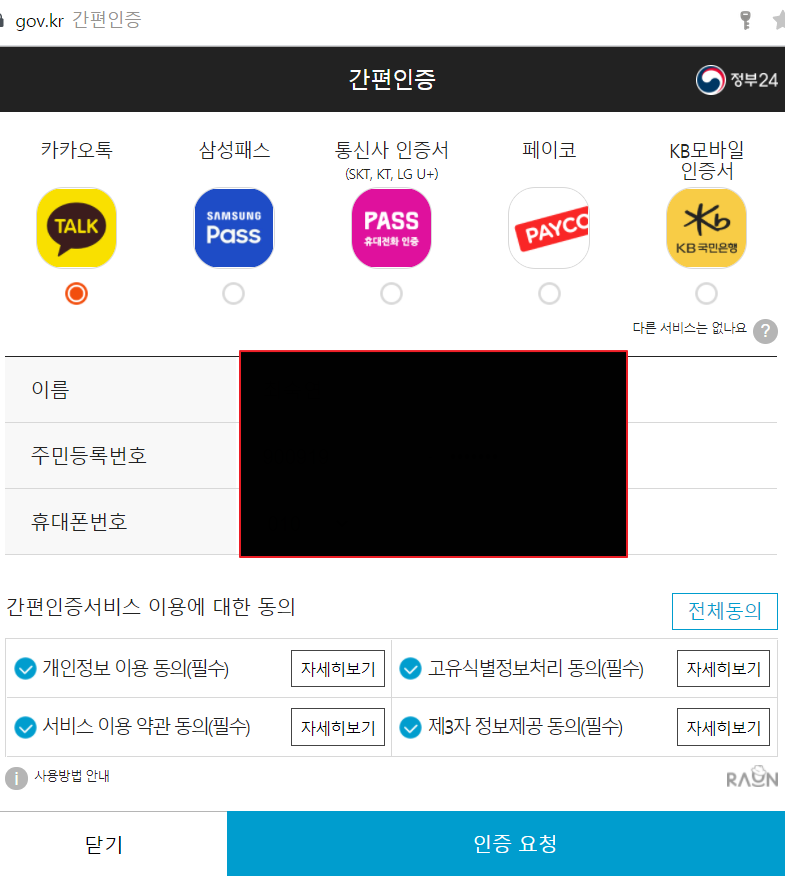Viewport: 785px width, 876px height.
Task: Click the 전체동의 button
Action: [725, 611]
